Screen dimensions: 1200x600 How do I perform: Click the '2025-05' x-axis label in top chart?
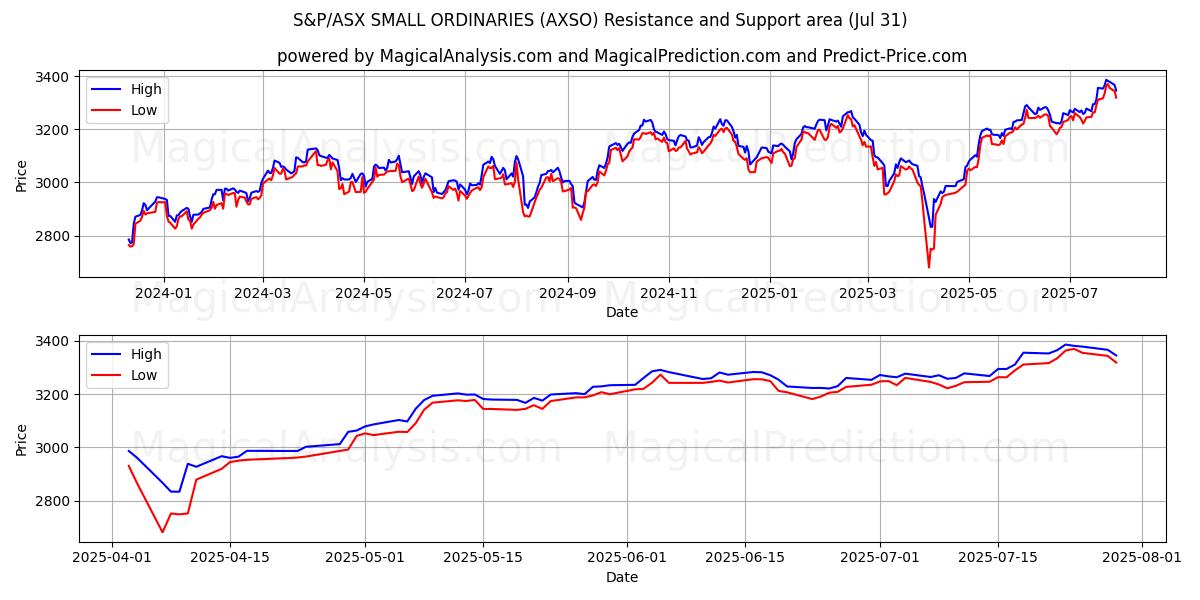tap(968, 294)
